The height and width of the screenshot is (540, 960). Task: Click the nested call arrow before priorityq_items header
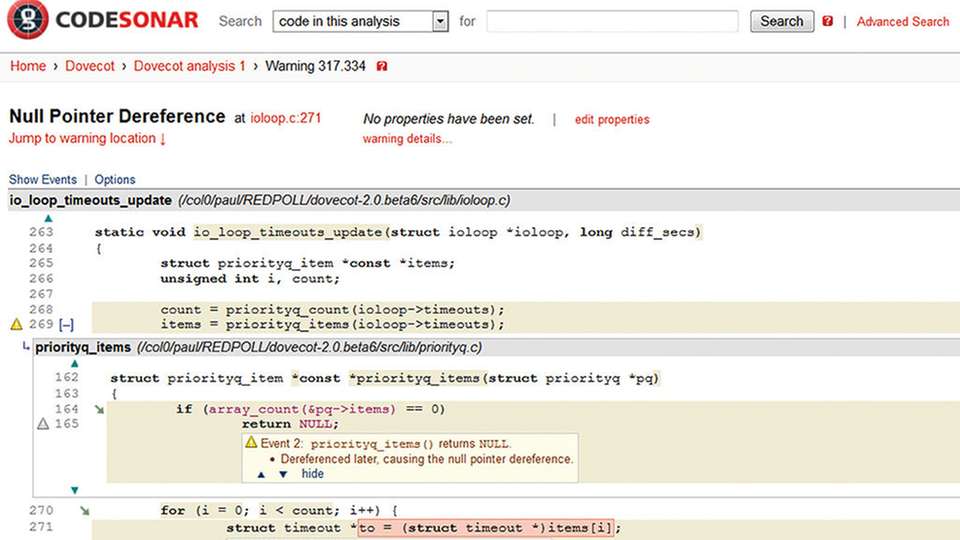26,347
